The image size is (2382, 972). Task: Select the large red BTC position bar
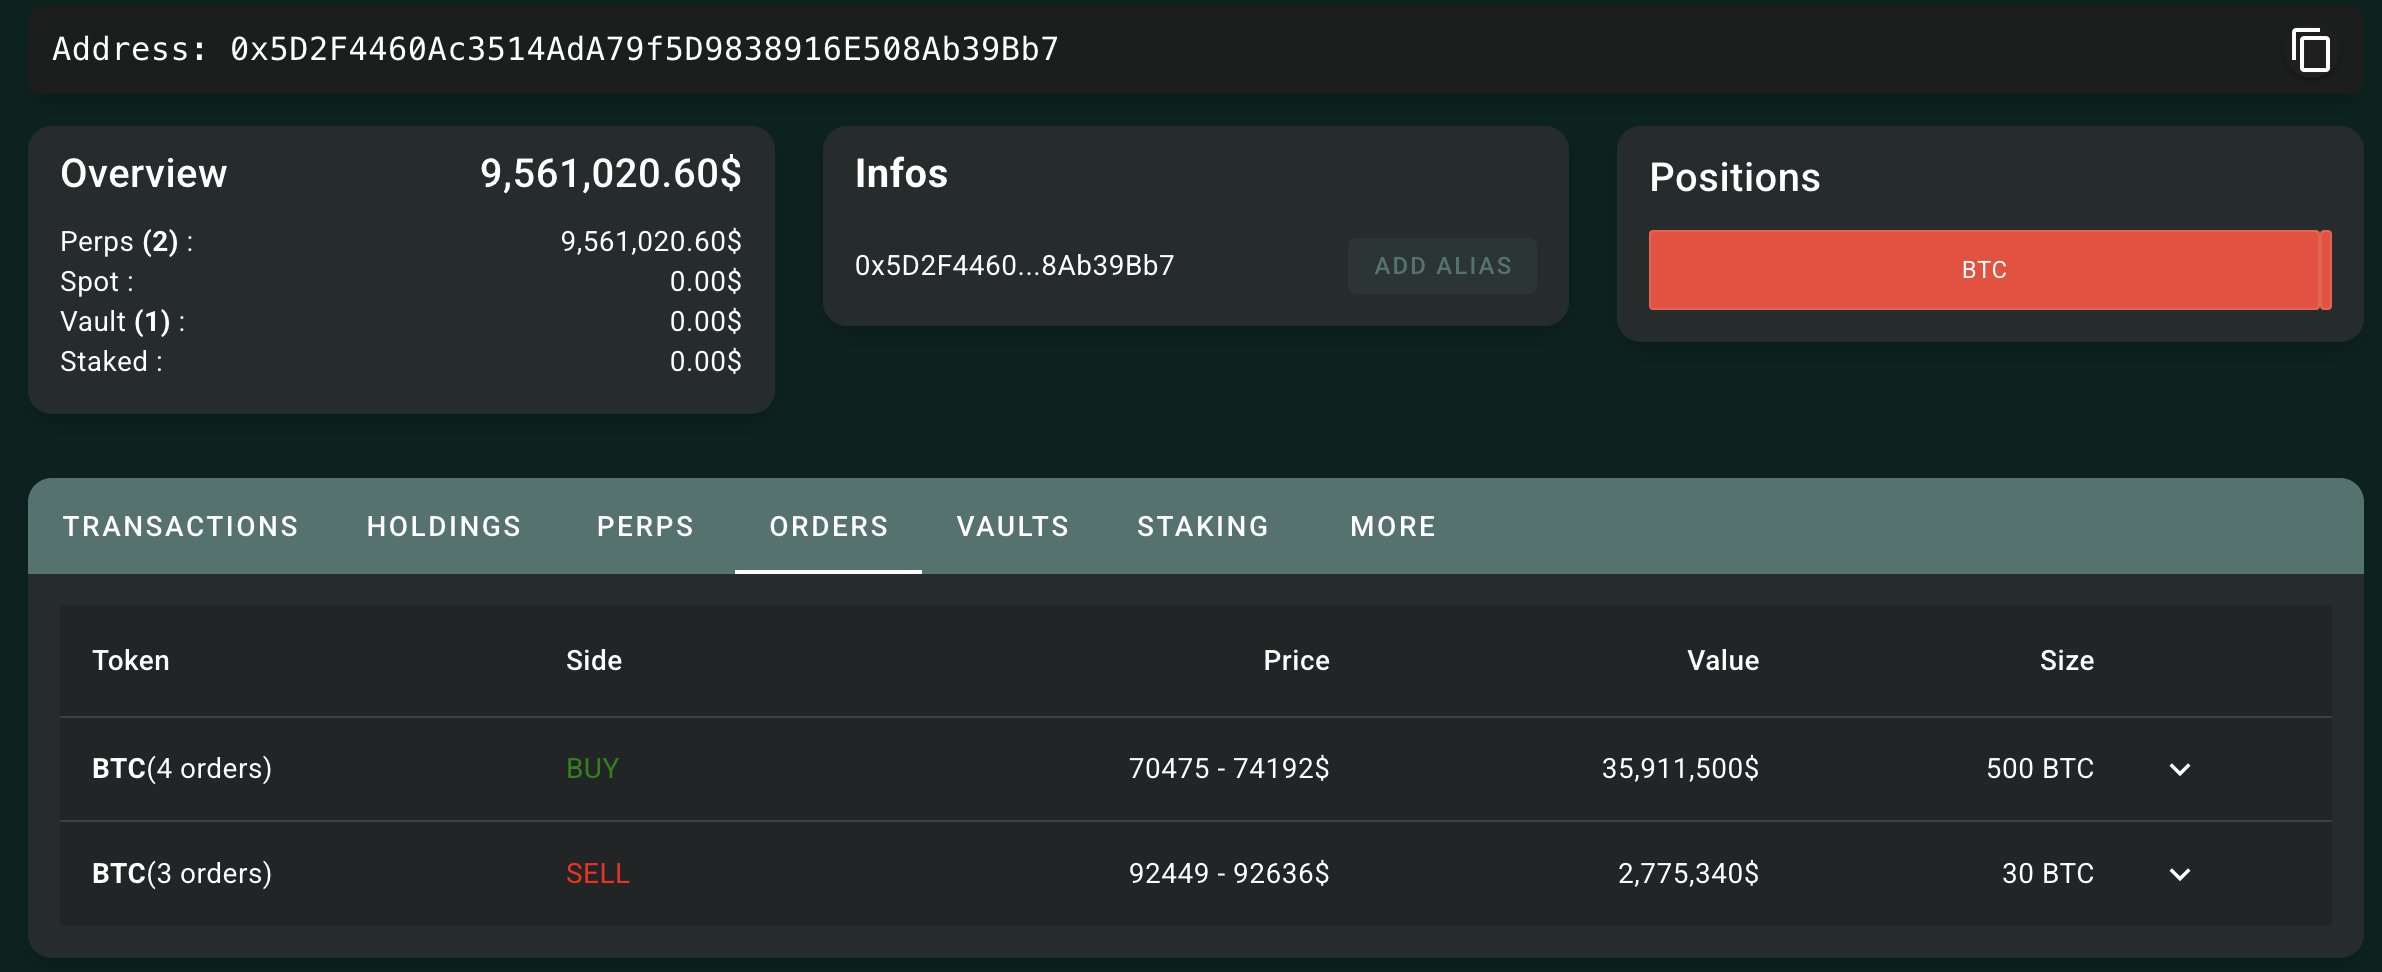point(1983,270)
